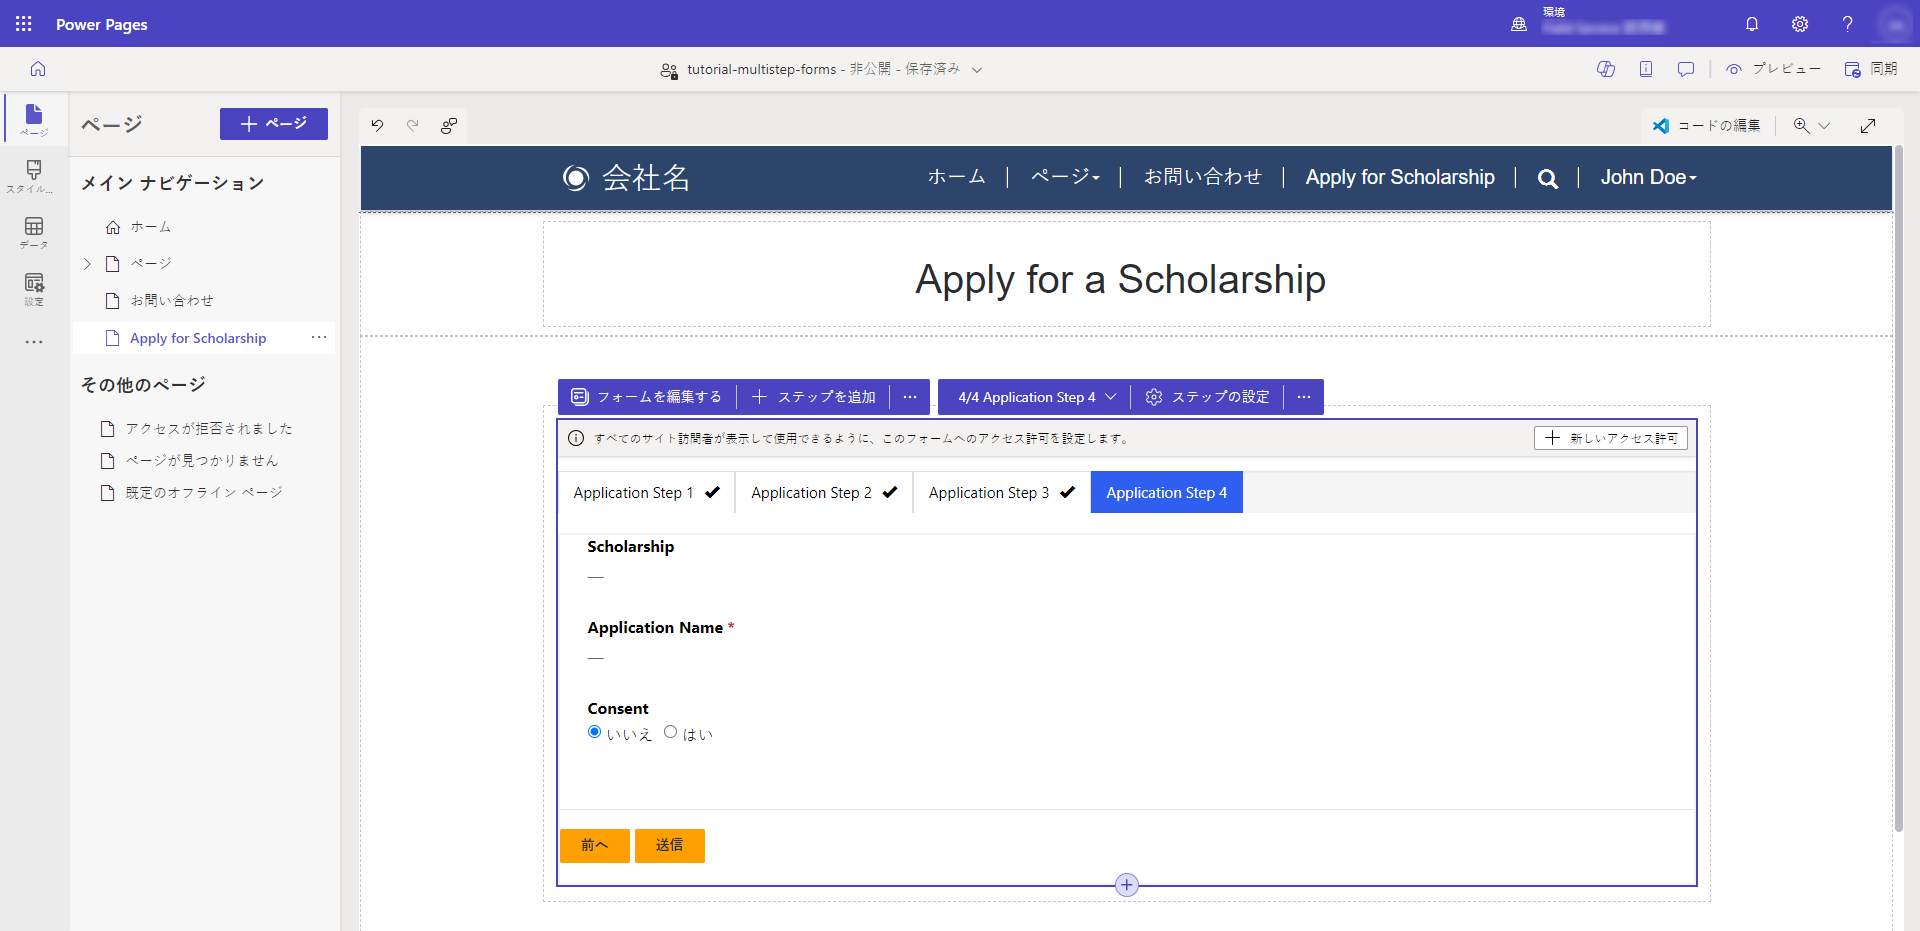Open the 4/4 Application Step 4 dropdown
This screenshot has width=1920, height=931.
point(1033,397)
